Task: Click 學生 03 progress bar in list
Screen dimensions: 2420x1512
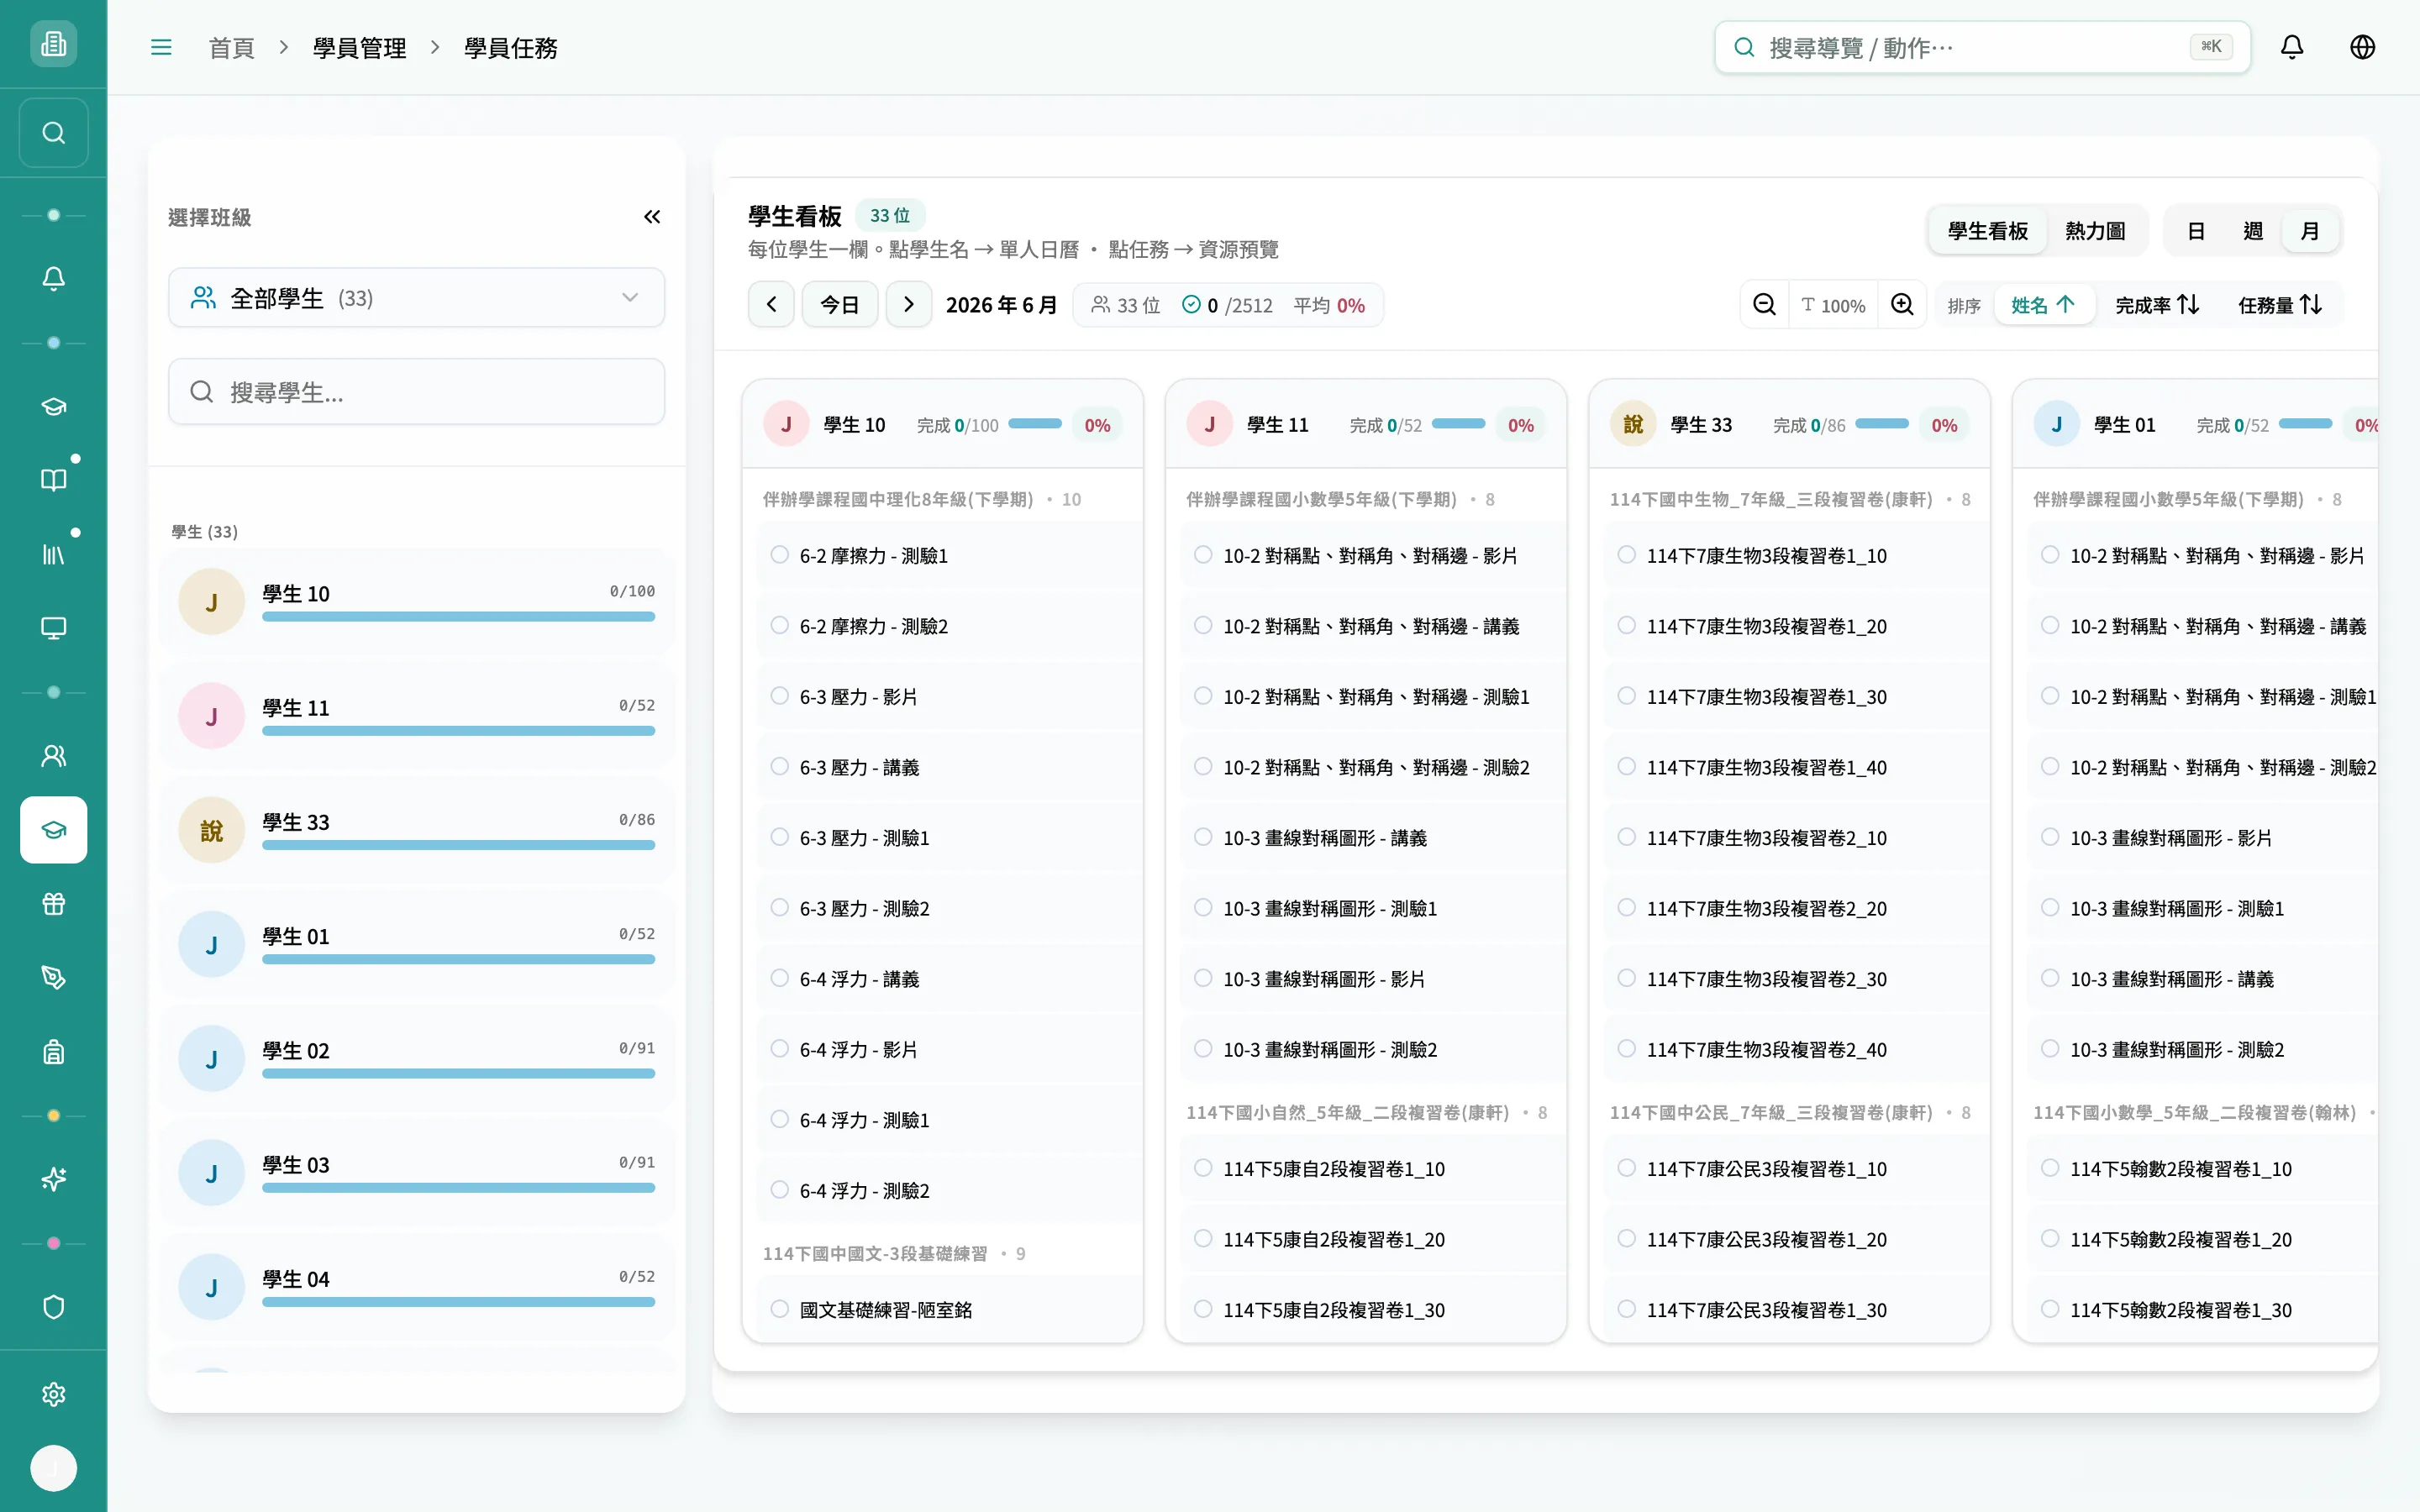Action: pos(458,1188)
